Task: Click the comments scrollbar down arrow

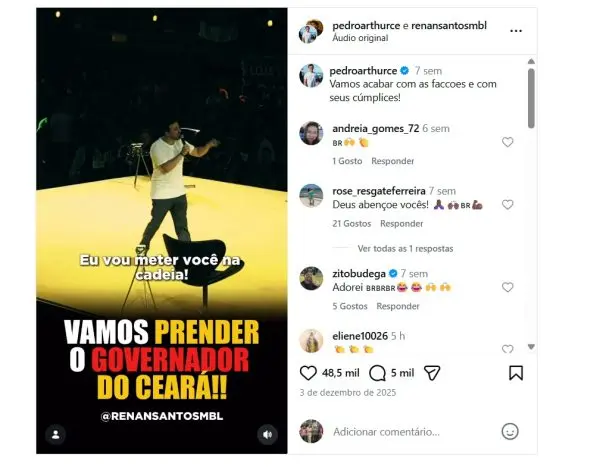Action: [531, 346]
